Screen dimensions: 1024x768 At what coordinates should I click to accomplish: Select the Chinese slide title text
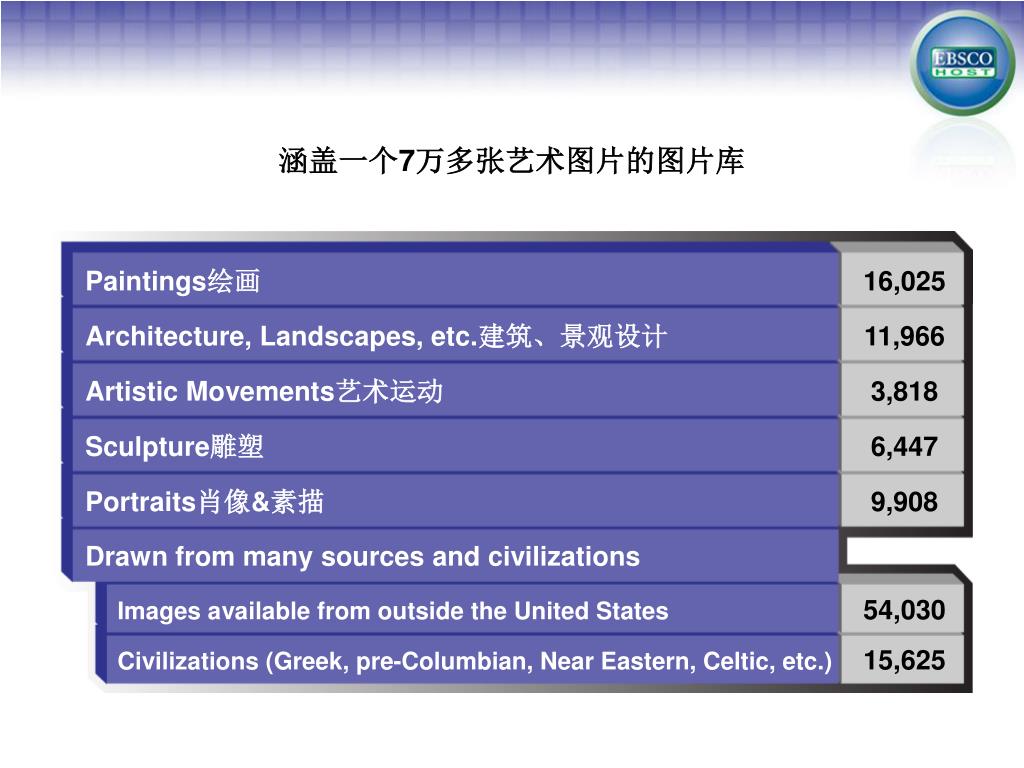point(511,161)
